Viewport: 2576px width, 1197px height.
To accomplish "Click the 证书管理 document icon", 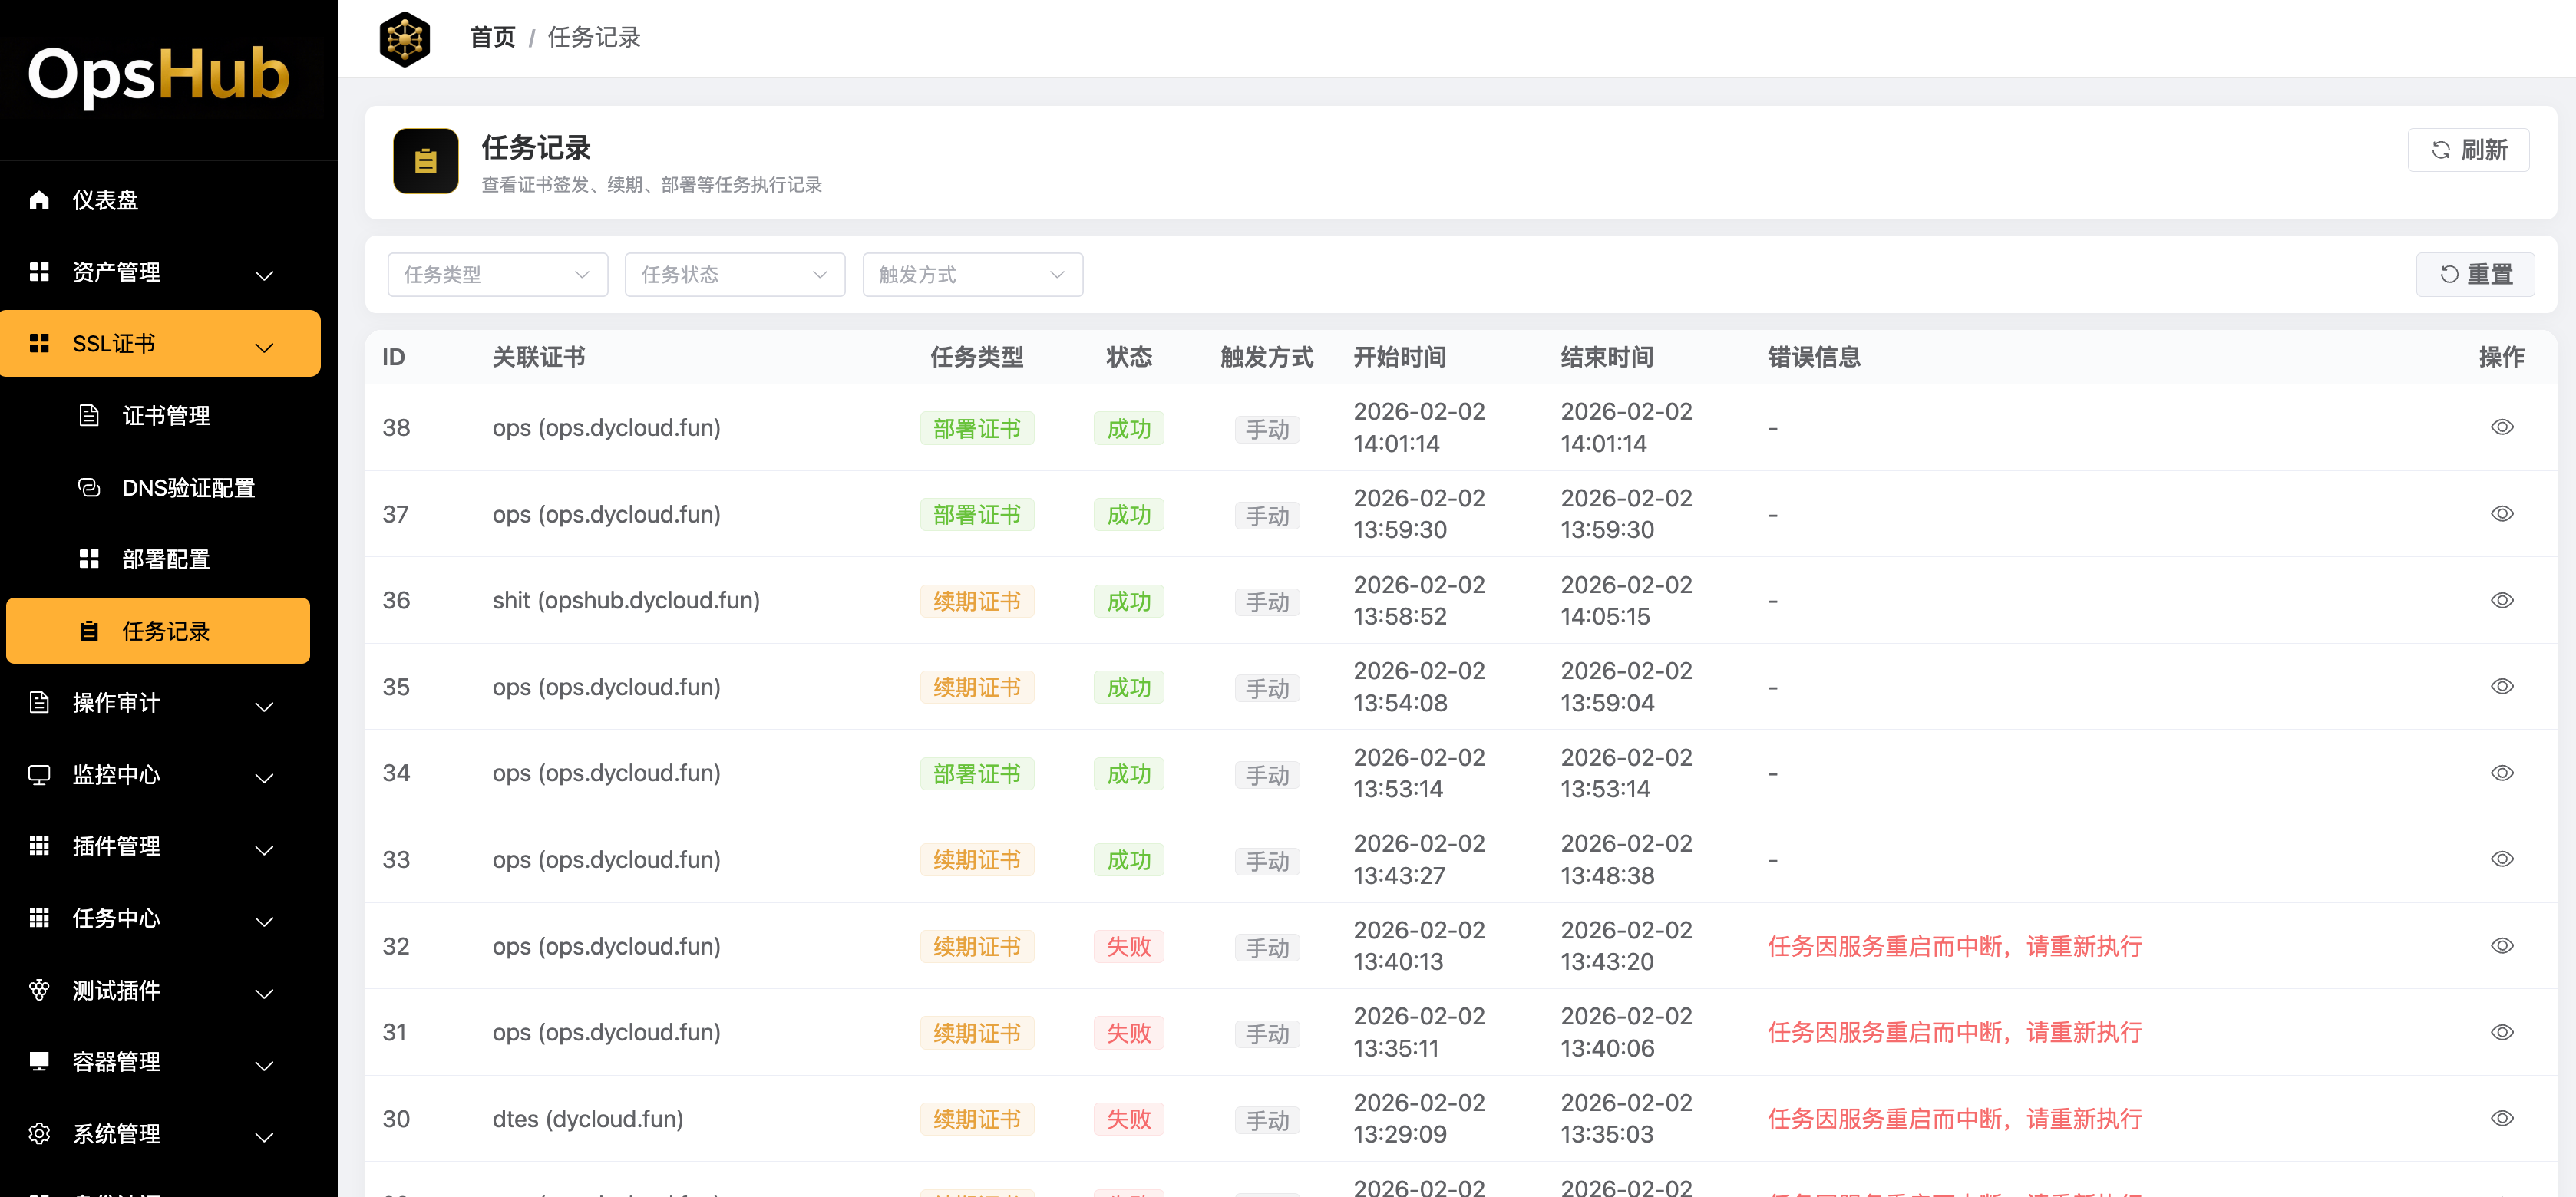I will (89, 415).
